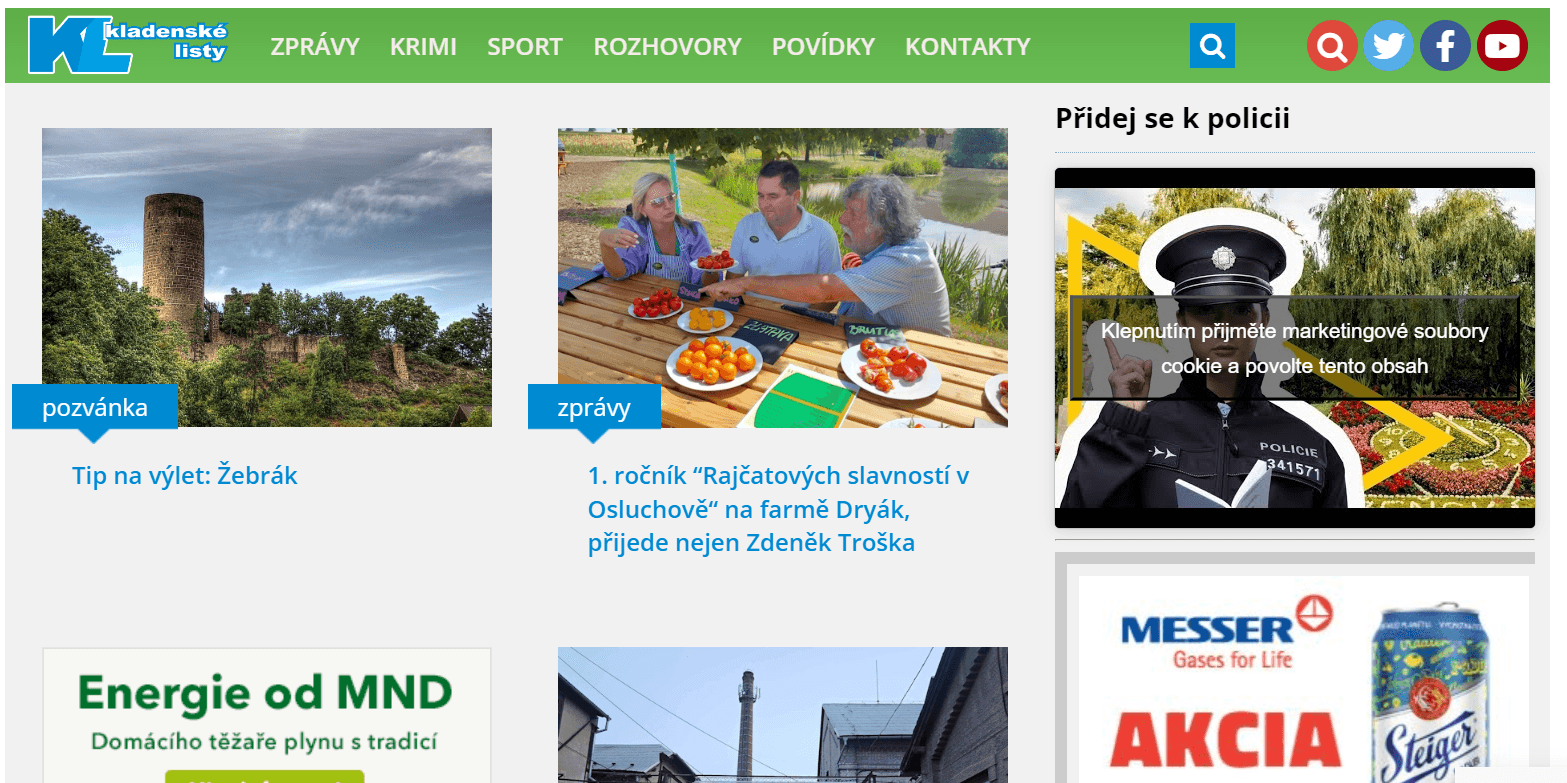Select SPORT in the navigation bar
The width and height of the screenshot is (1567, 783).
(525, 46)
